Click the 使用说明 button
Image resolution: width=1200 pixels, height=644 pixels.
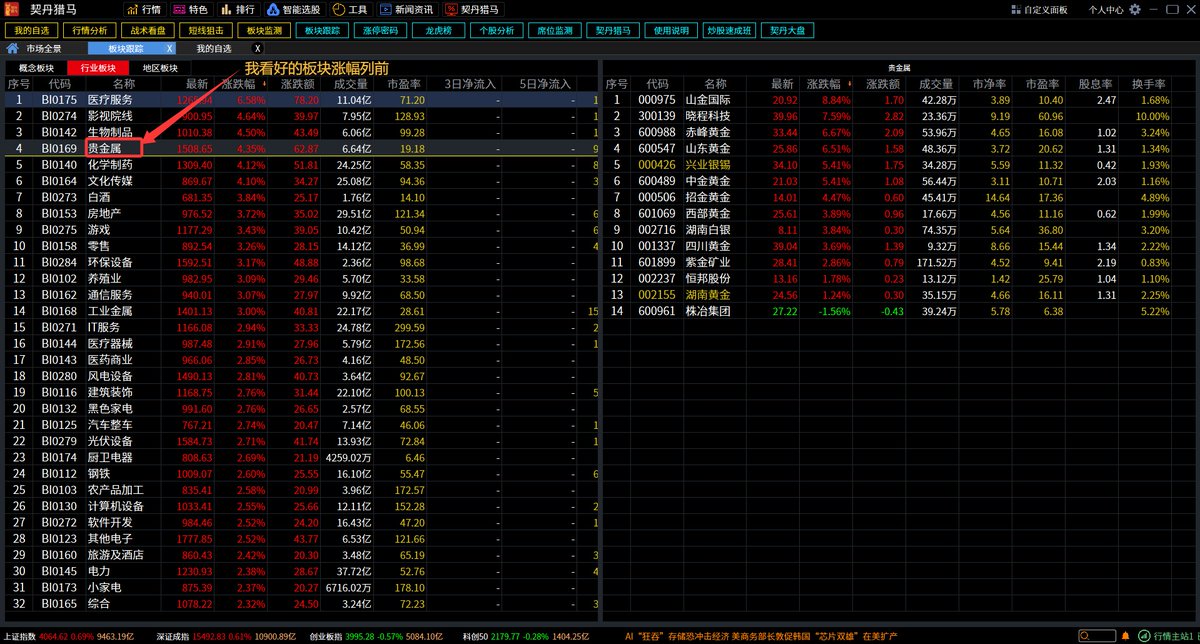[x=671, y=30]
